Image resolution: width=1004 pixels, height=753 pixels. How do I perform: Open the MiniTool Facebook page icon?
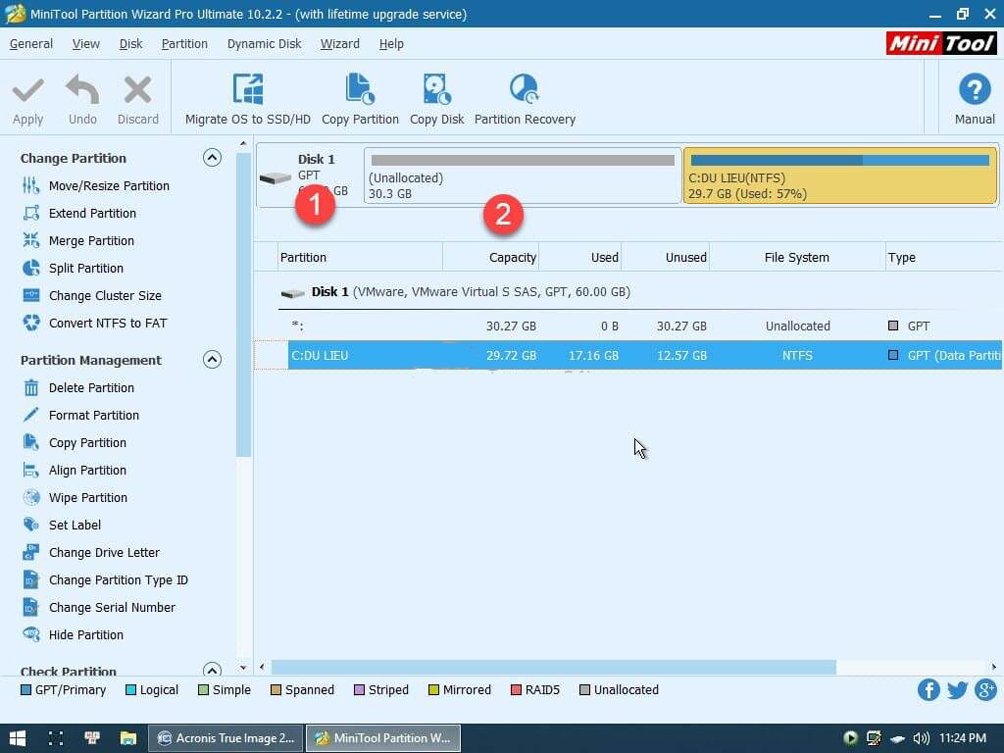point(928,690)
